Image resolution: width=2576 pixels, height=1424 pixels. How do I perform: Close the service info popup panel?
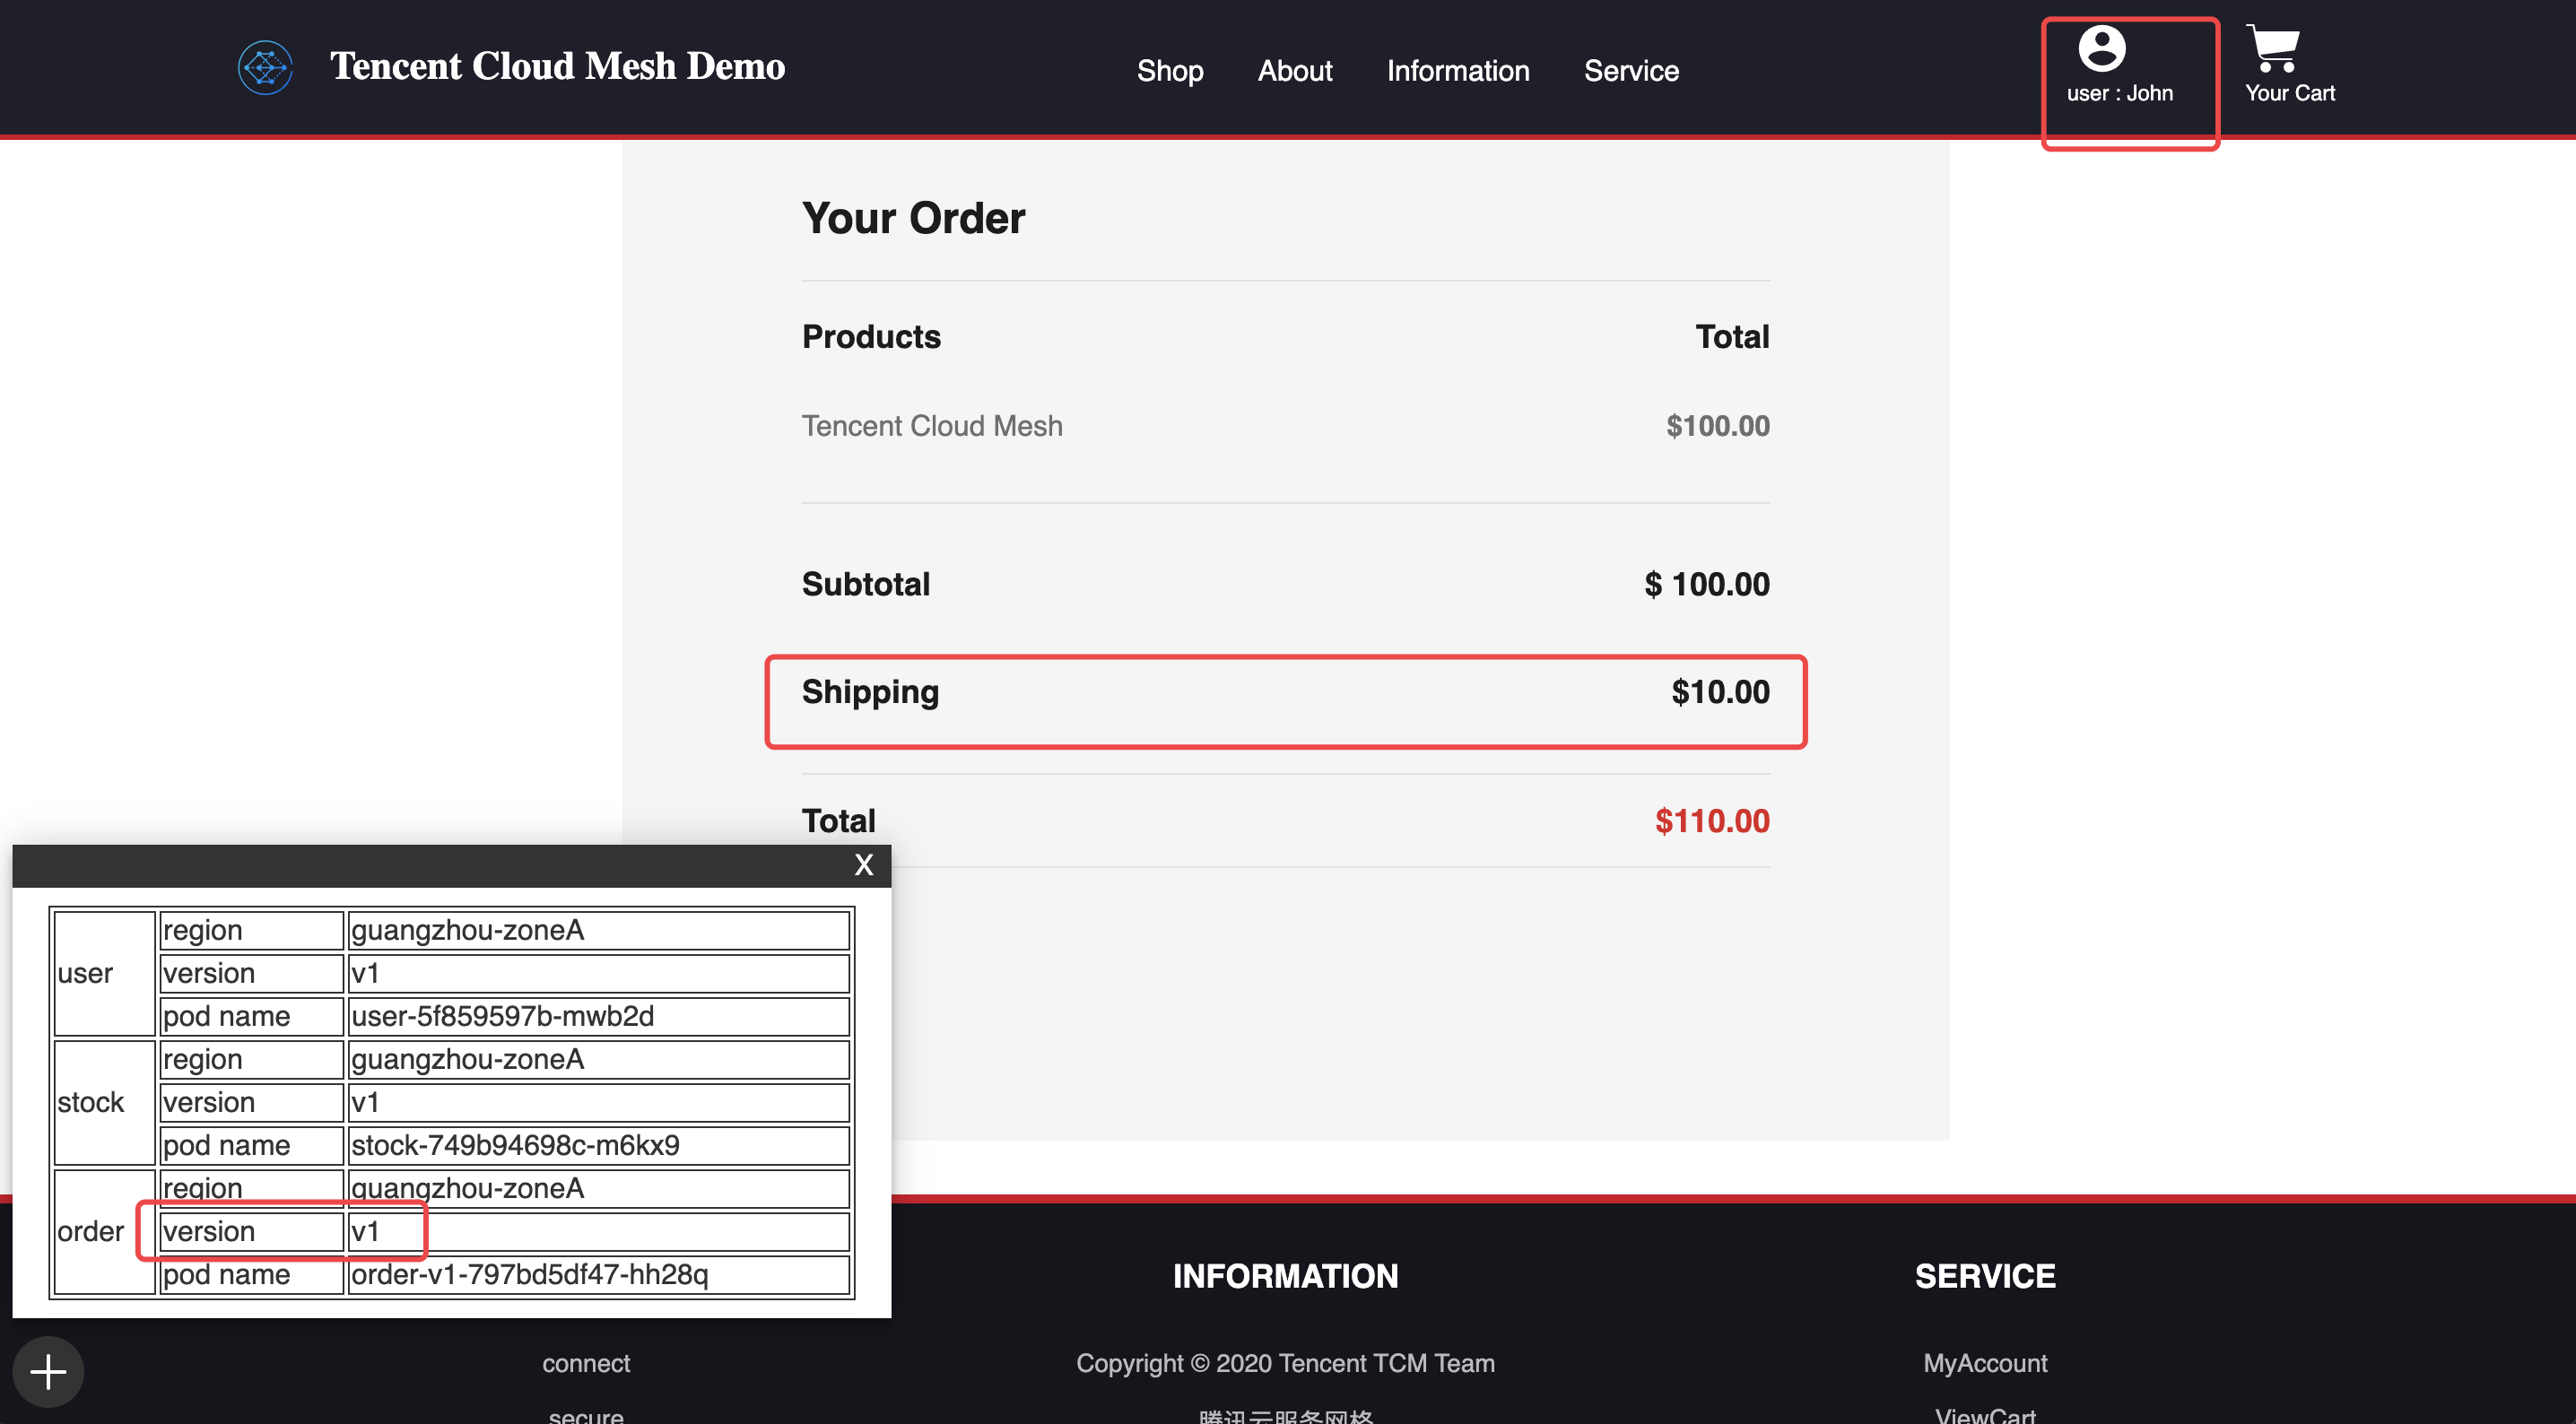click(863, 866)
